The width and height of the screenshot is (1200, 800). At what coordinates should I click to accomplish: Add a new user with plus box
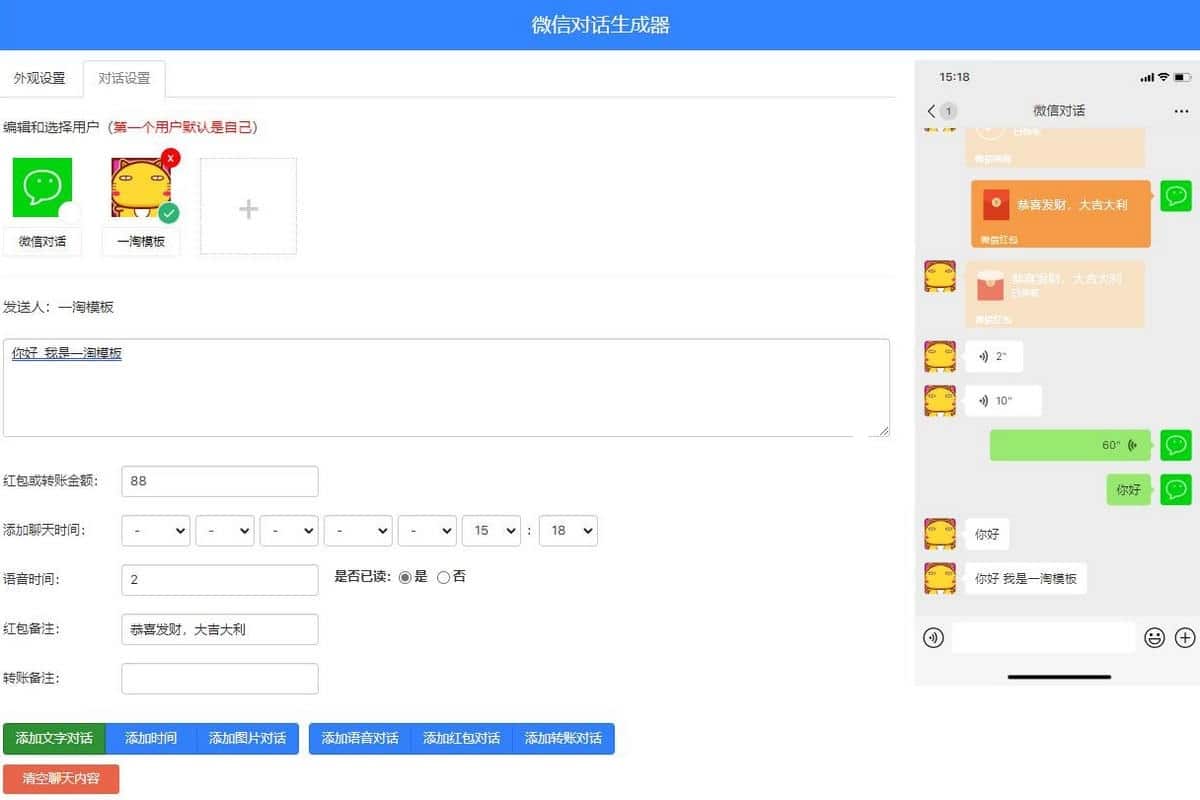pos(248,206)
